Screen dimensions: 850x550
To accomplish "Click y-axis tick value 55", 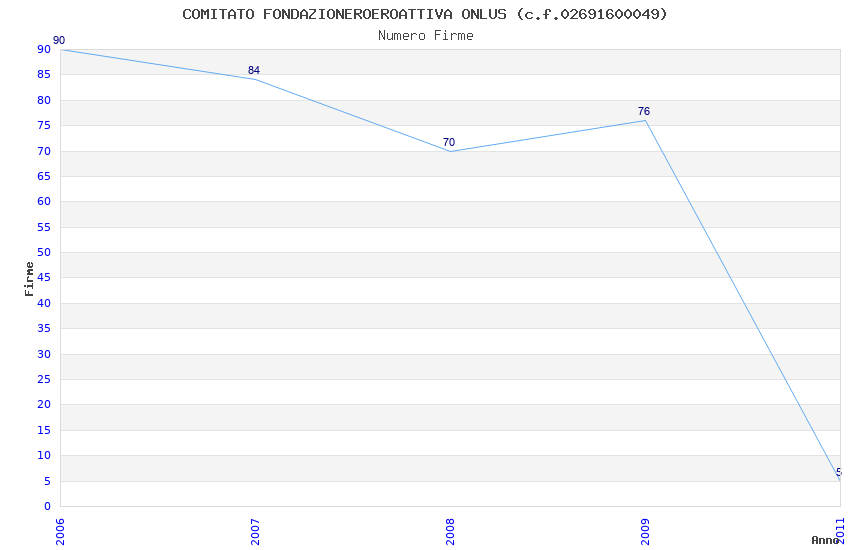I will 44,227.
